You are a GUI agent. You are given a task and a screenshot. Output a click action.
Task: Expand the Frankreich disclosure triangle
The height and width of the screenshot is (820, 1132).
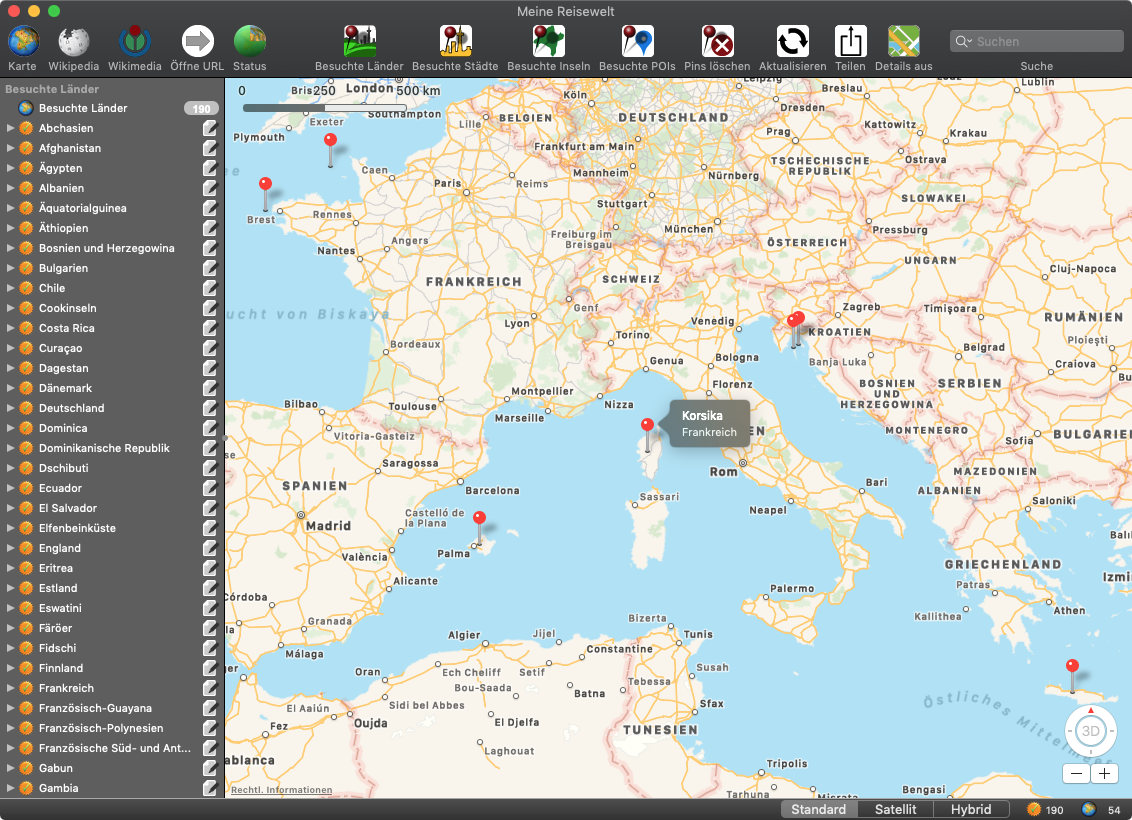point(11,688)
